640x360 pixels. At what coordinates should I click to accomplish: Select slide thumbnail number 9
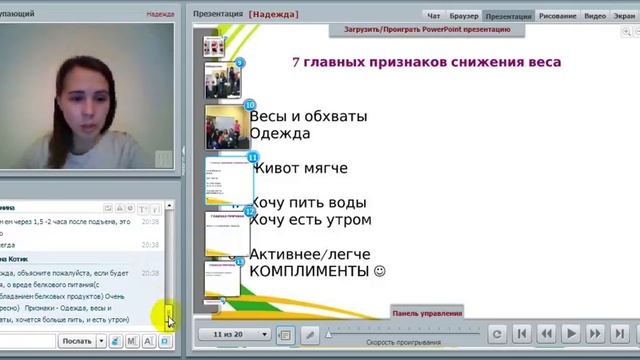(223, 80)
